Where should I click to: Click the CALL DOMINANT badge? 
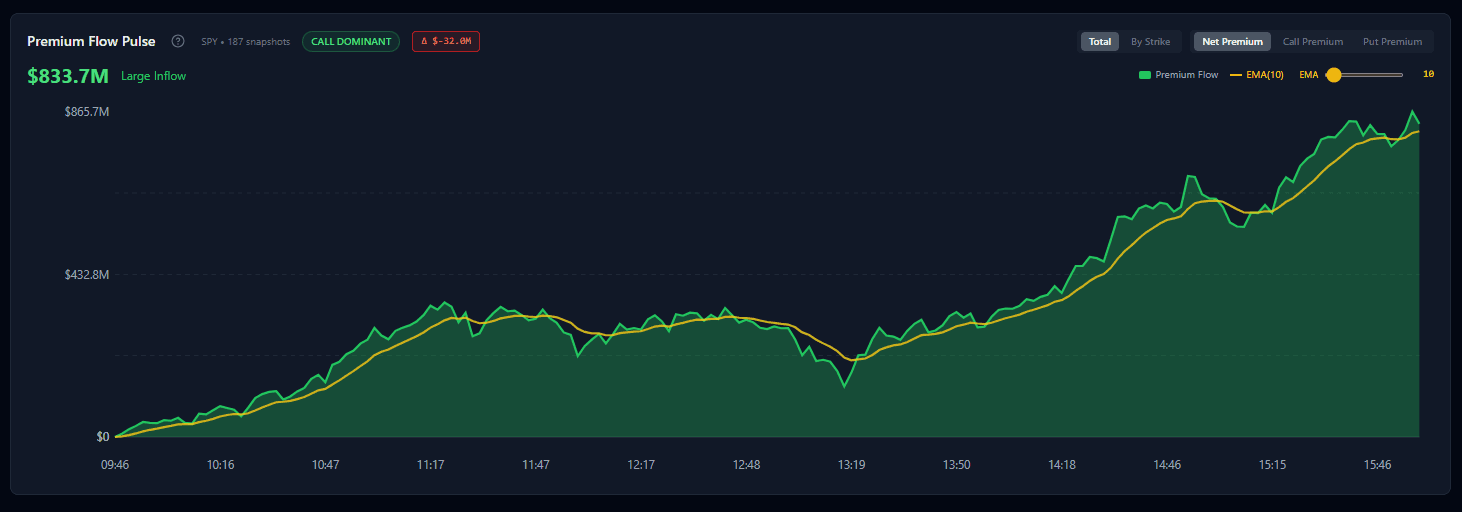click(x=351, y=41)
